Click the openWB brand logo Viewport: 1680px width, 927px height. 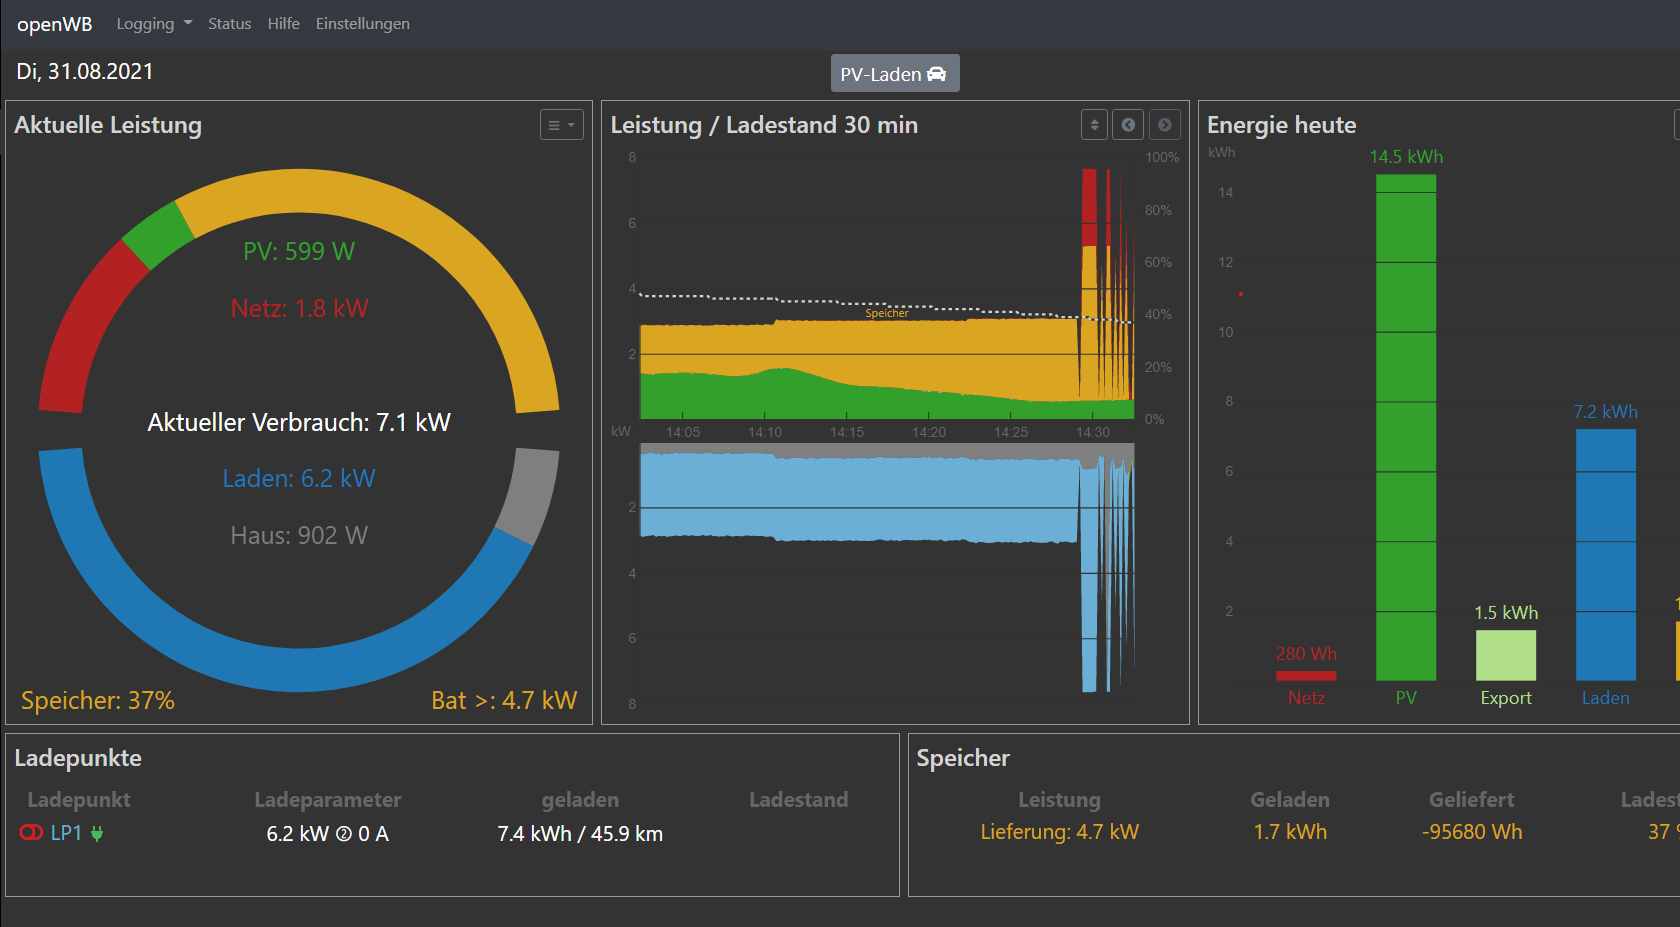[x=55, y=24]
